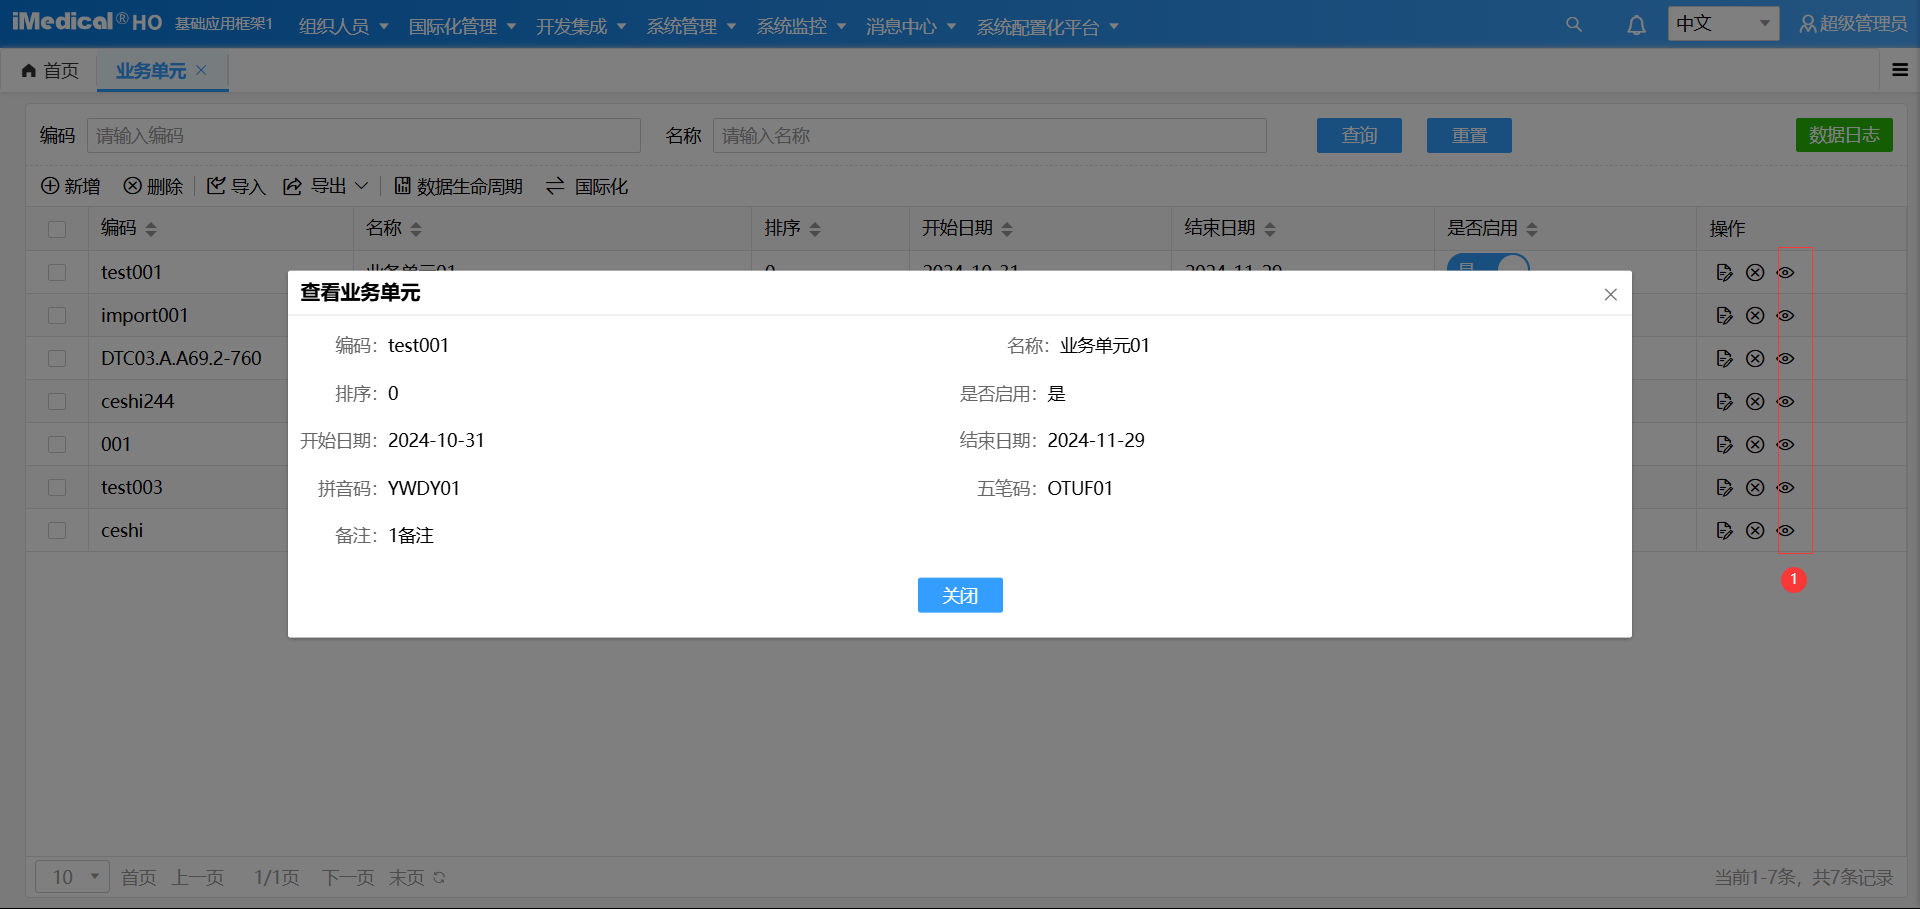
Task: Click edit icon for import001 row
Action: coord(1724,315)
